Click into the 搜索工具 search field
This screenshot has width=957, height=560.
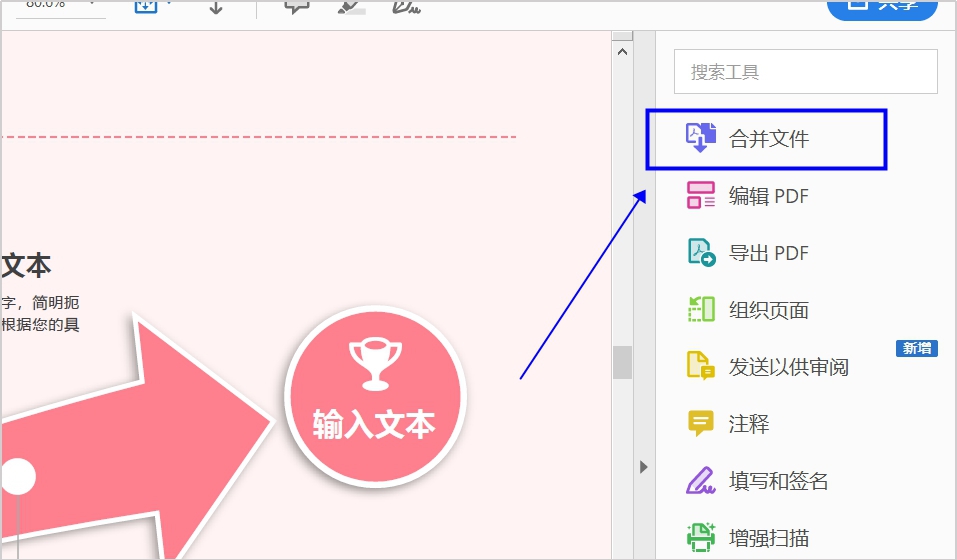[806, 72]
